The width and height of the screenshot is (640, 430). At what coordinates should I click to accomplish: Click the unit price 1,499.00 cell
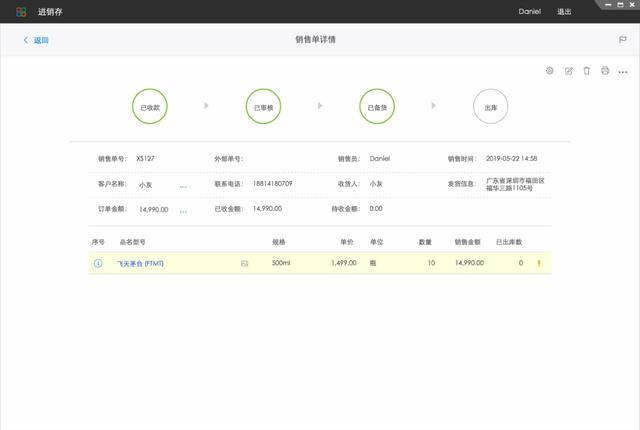[x=344, y=263]
